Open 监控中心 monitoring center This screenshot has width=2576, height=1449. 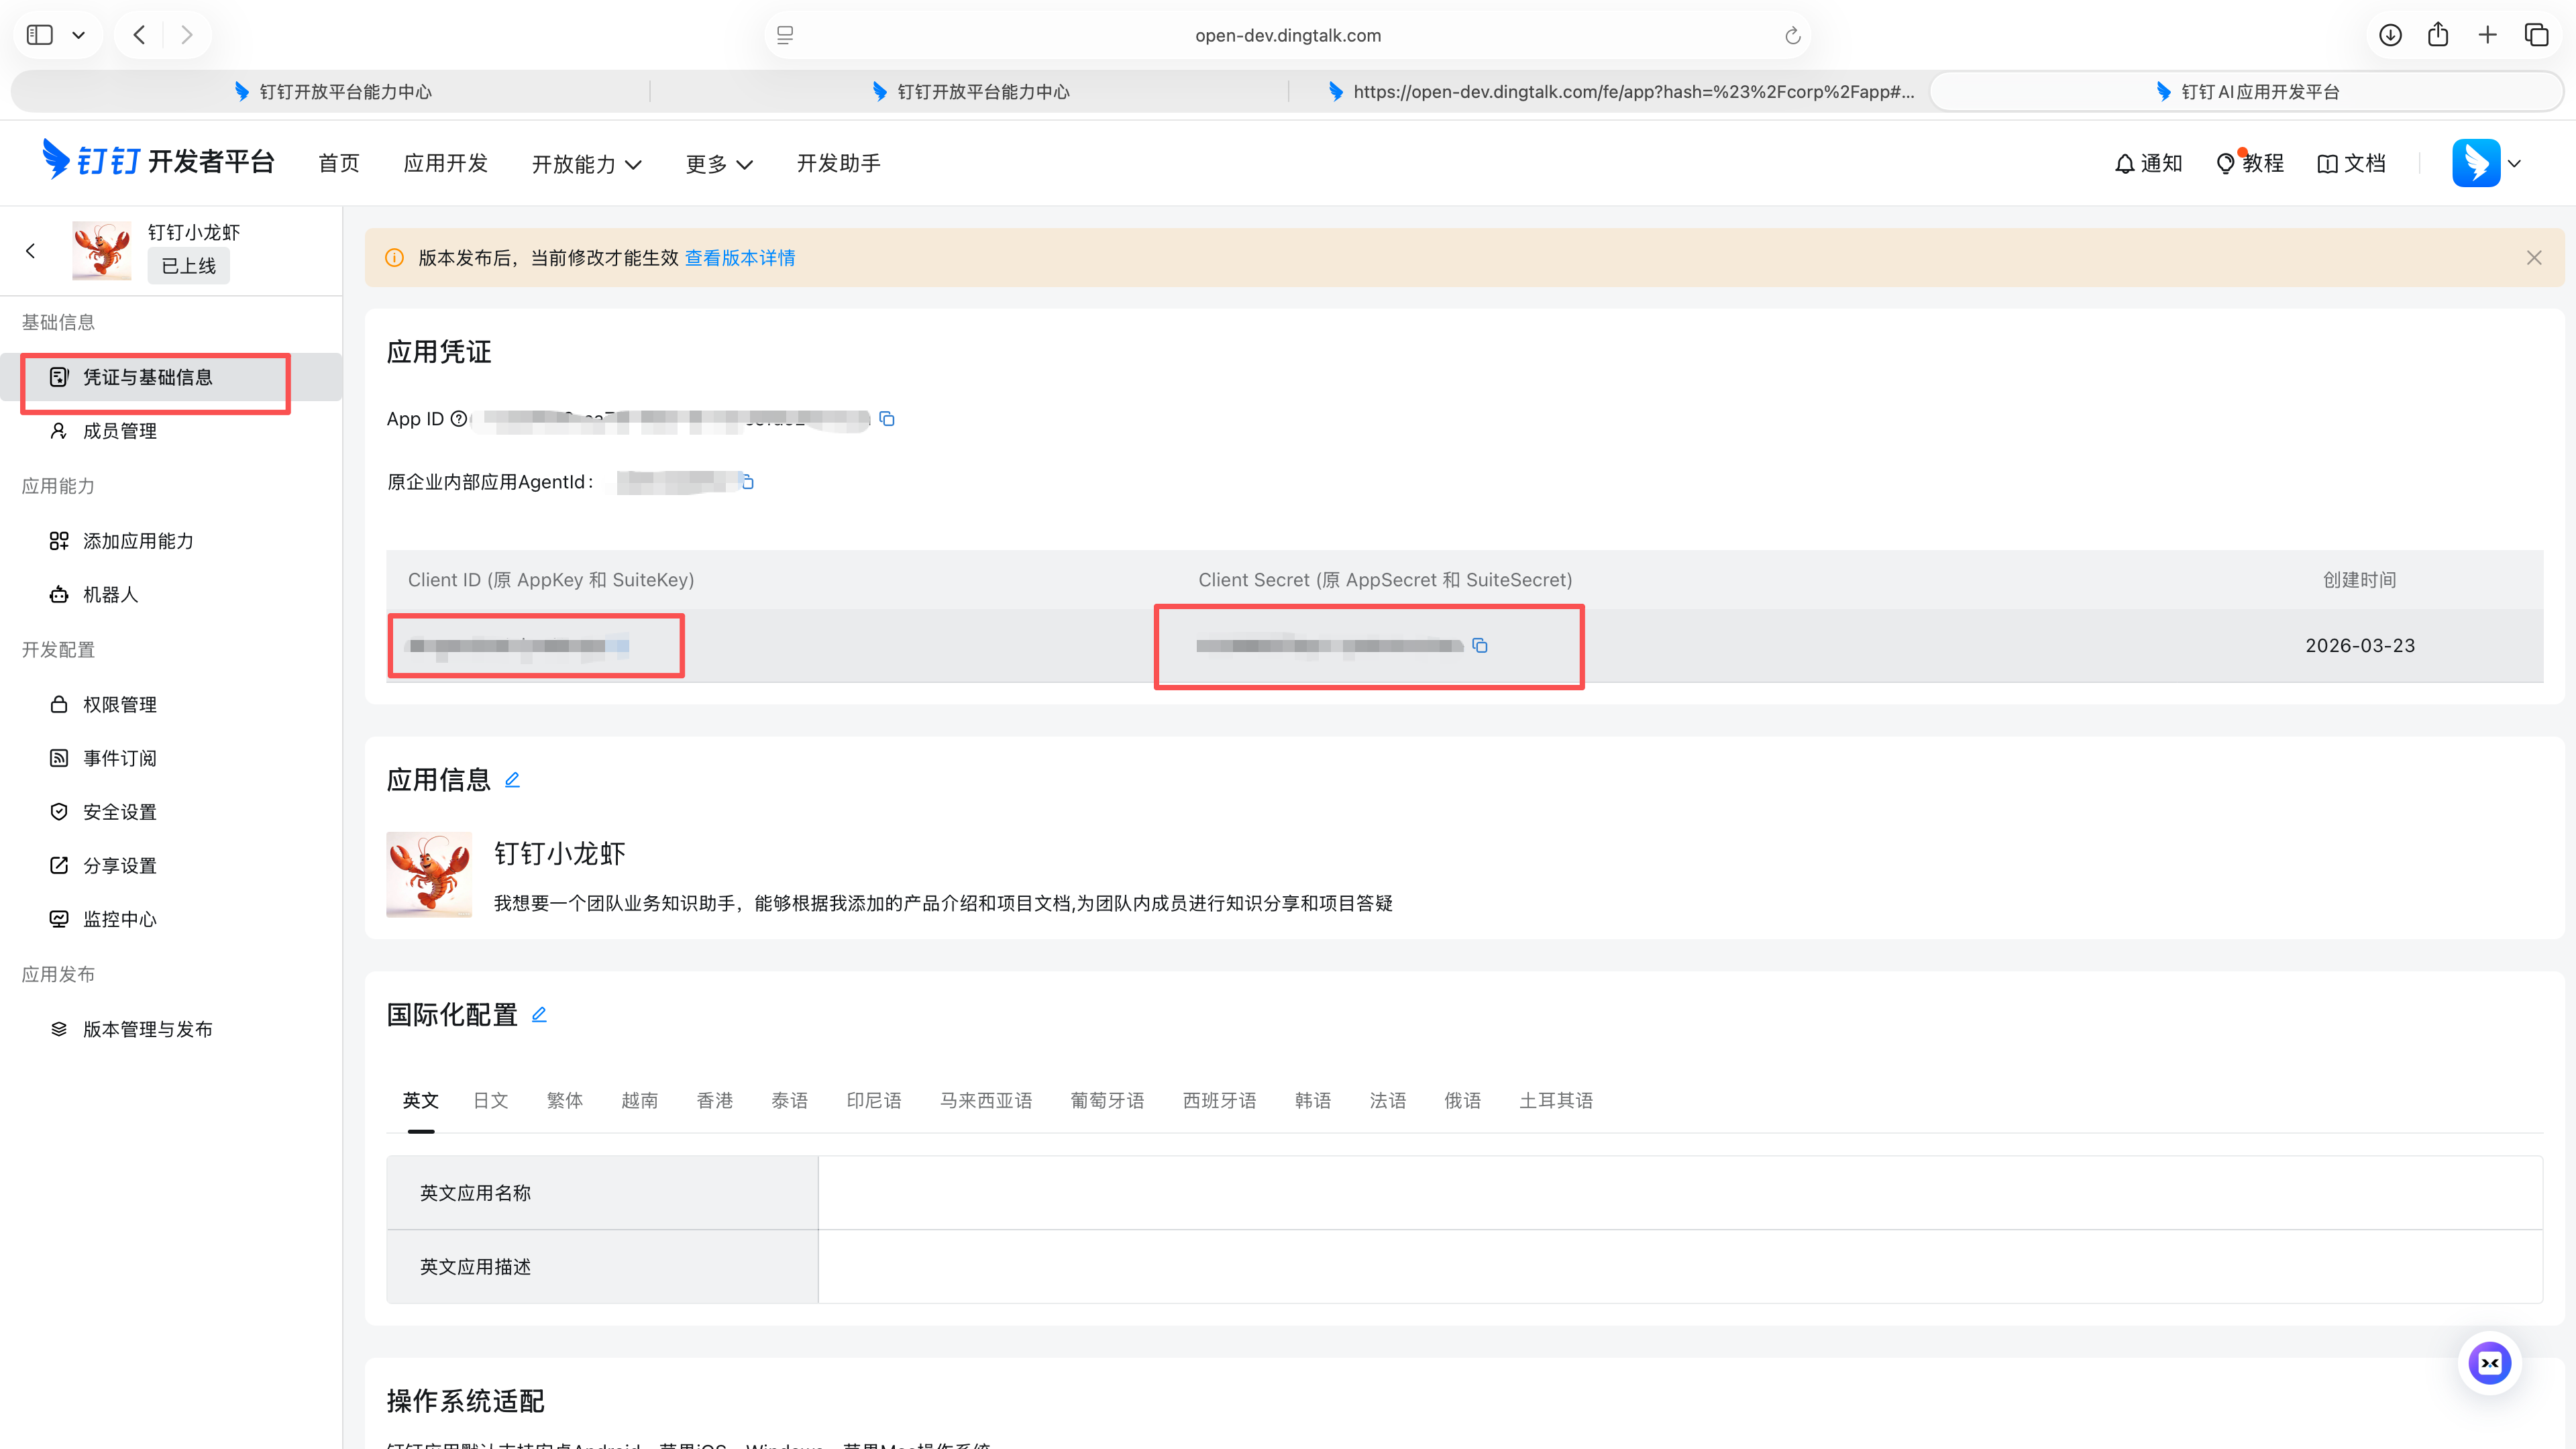tap(119, 918)
